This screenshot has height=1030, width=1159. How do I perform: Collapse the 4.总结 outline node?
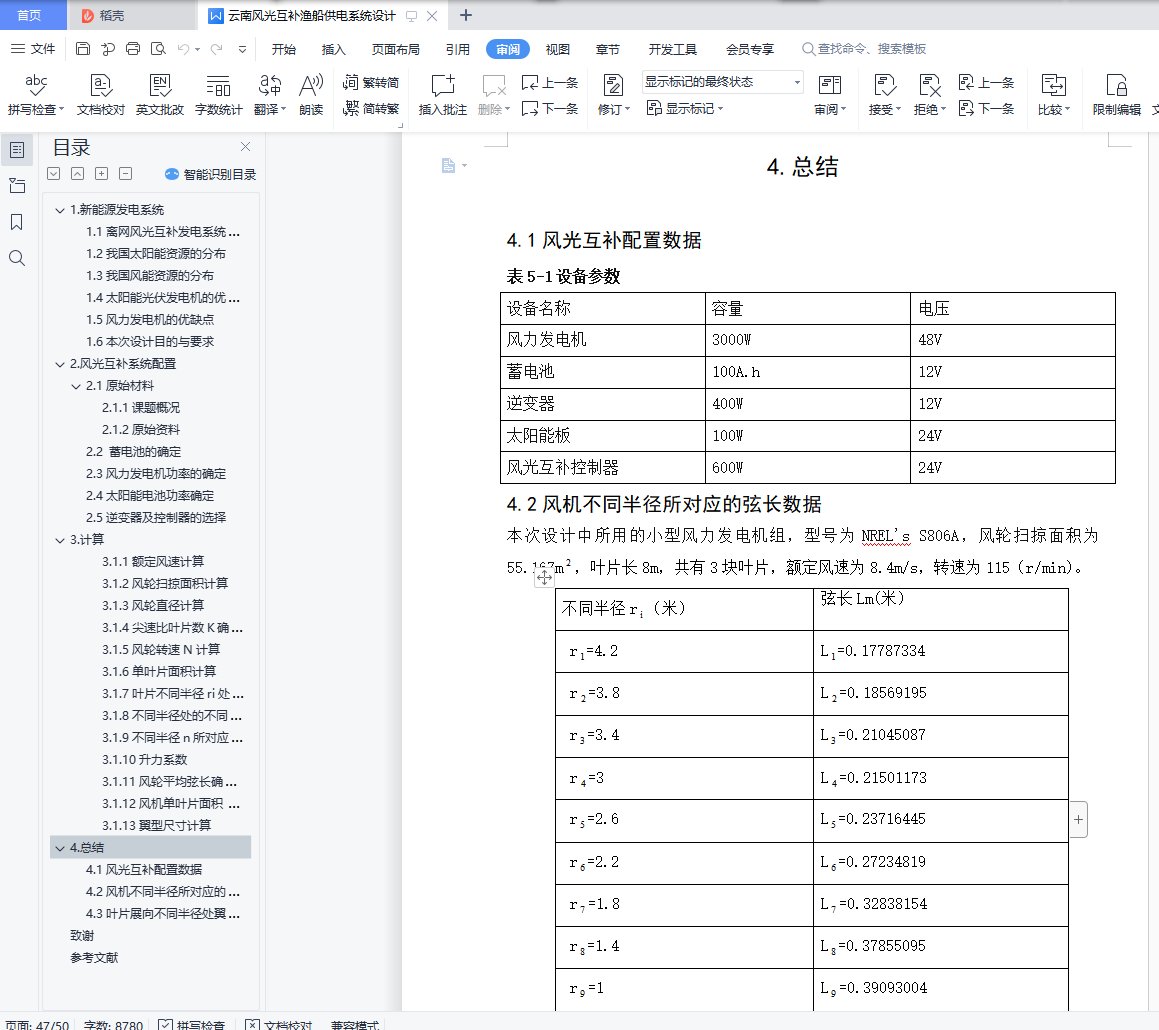point(60,848)
